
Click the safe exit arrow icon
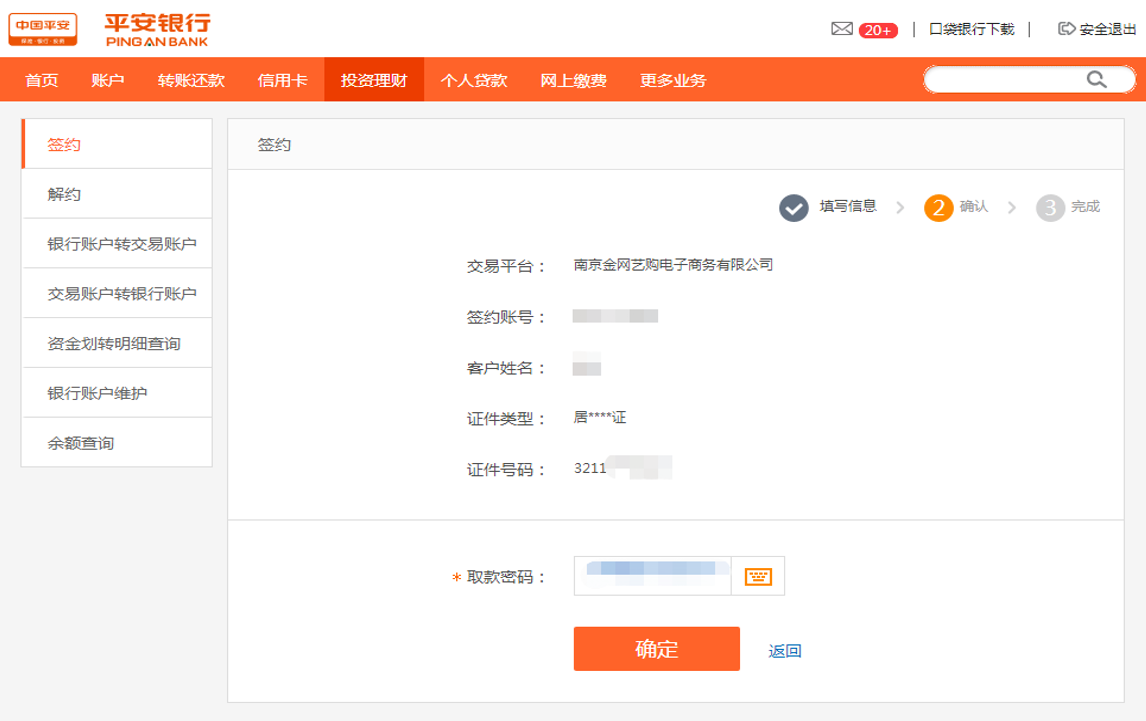(x=1066, y=29)
